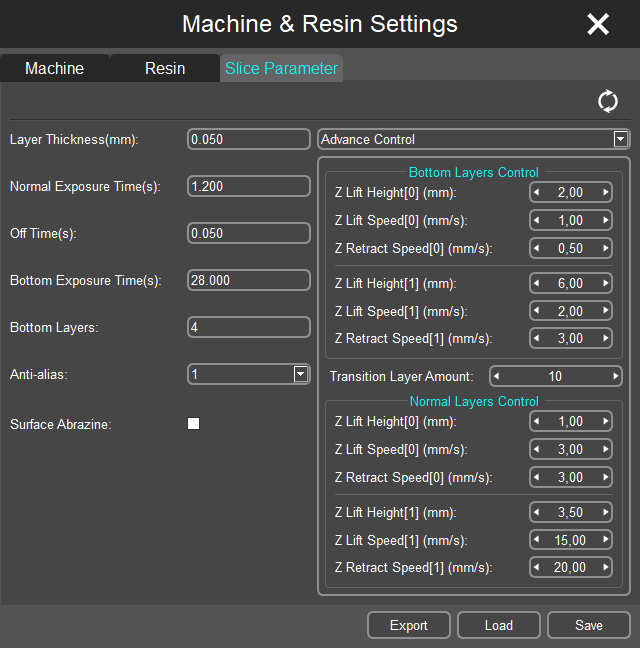Image resolution: width=640 pixels, height=648 pixels.
Task: Open the Advance Control dropdown
Action: click(620, 139)
